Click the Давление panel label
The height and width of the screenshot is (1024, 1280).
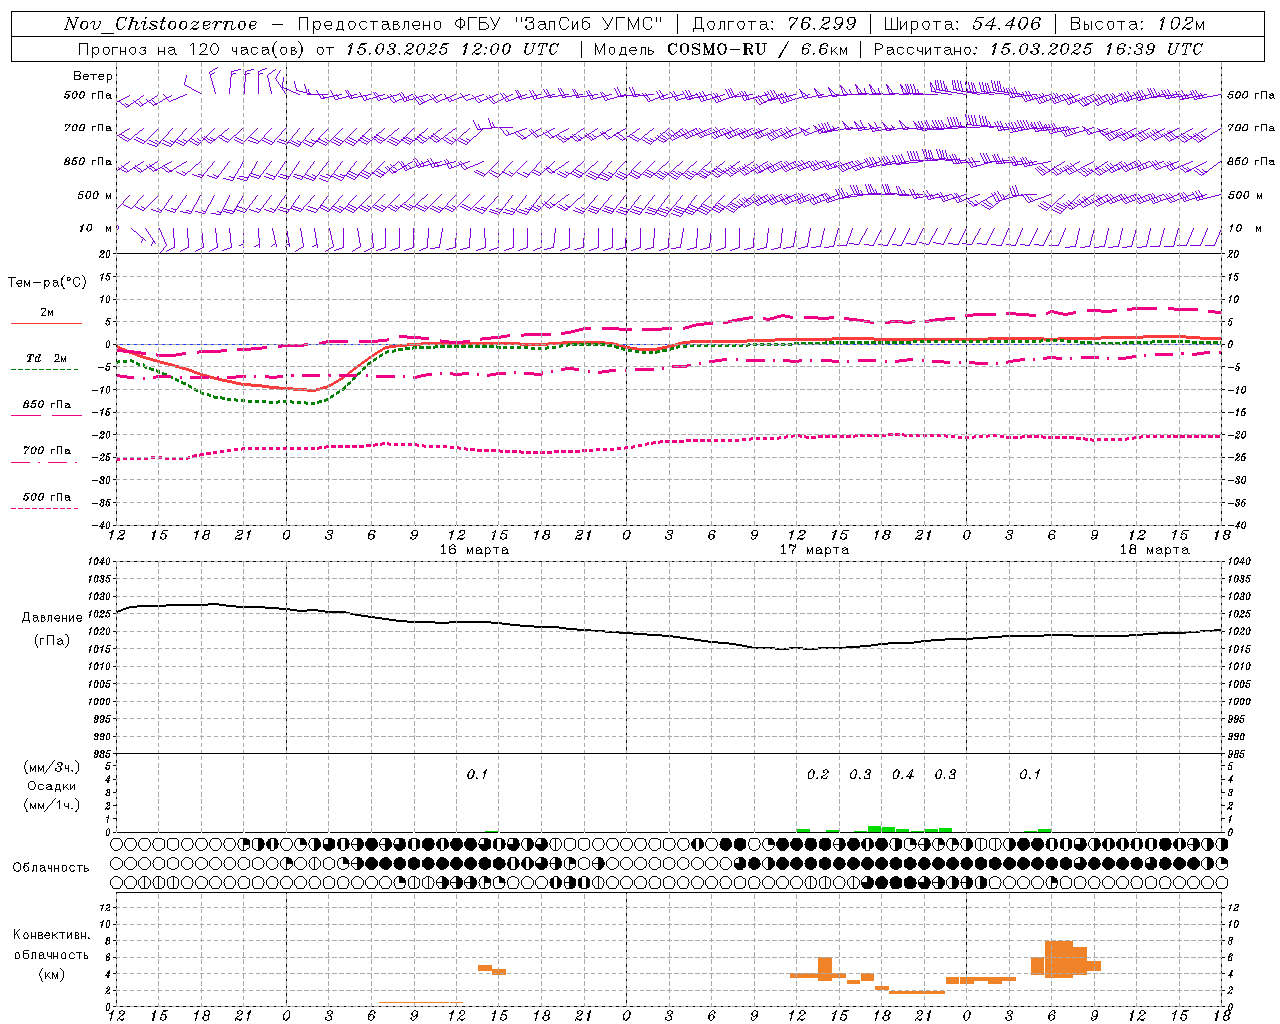[x=52, y=618]
